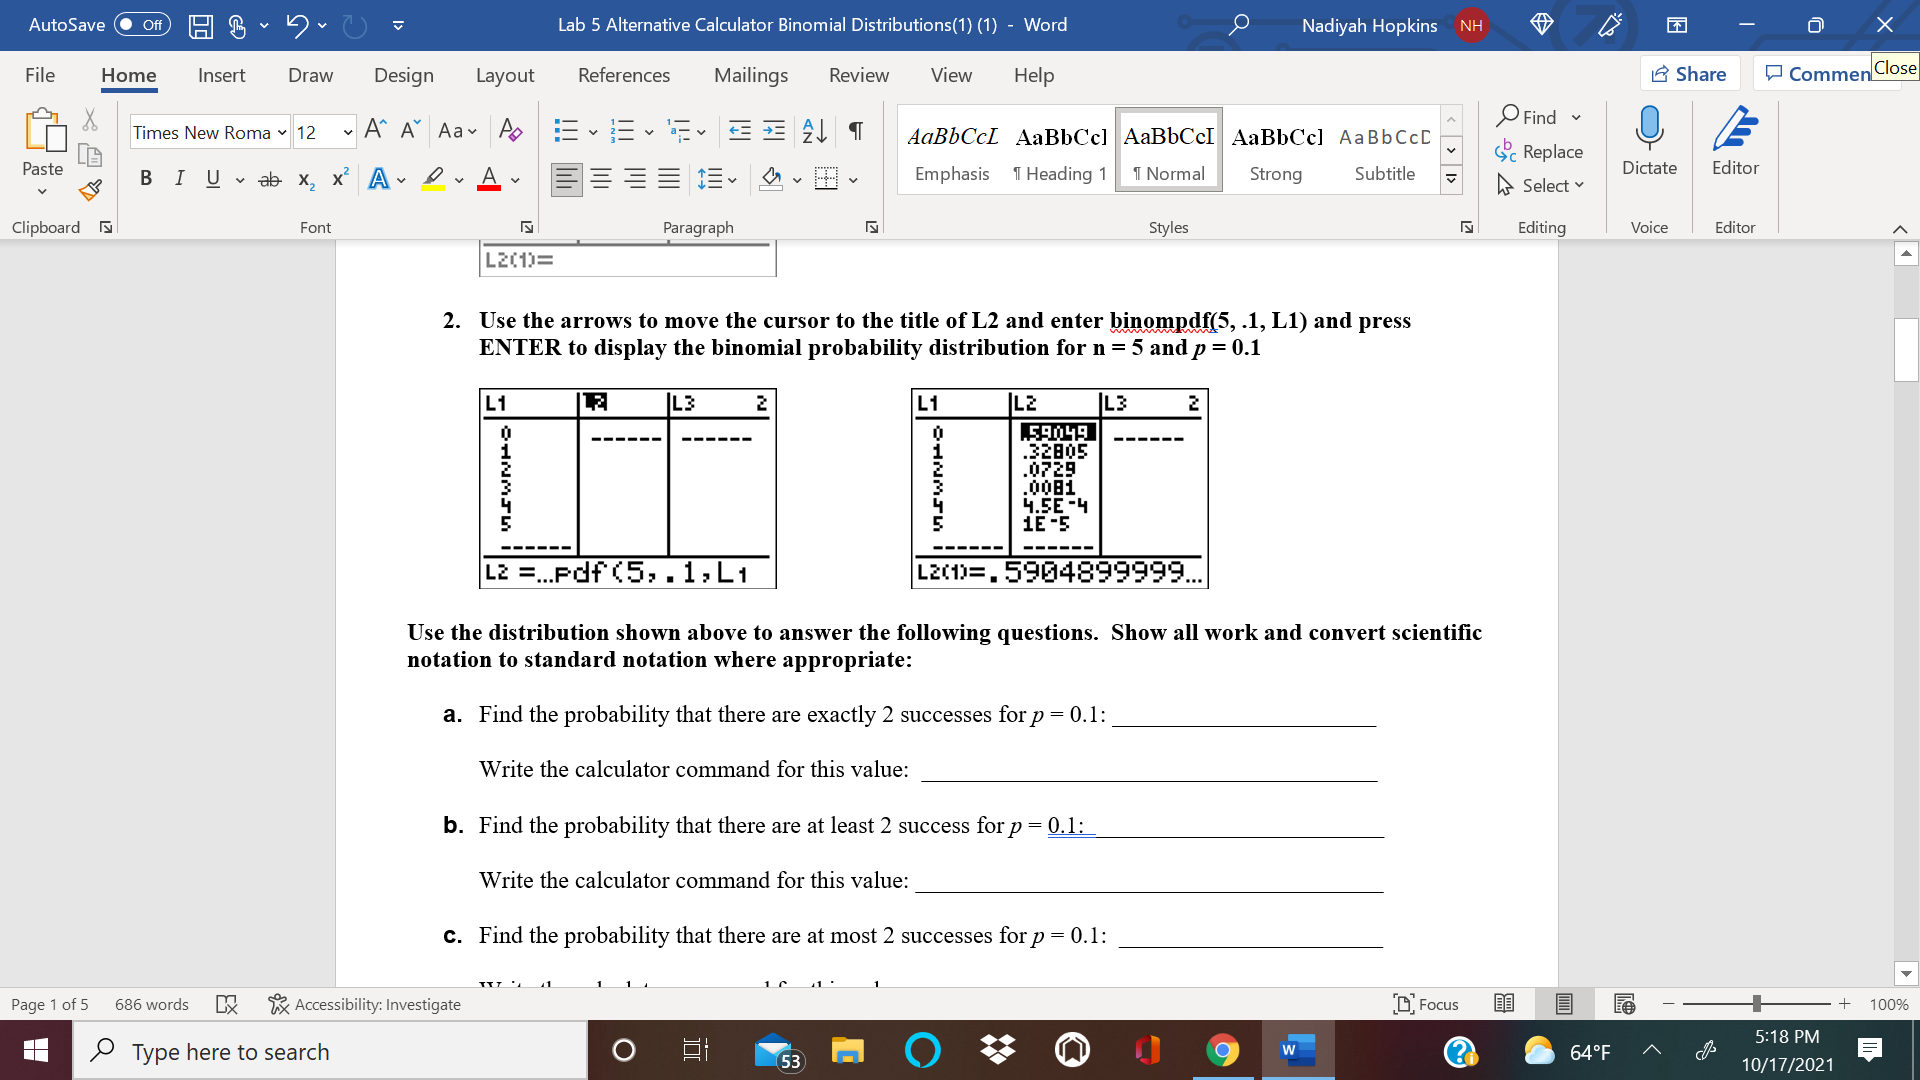Select the Bold formatting icon

[x=146, y=178]
